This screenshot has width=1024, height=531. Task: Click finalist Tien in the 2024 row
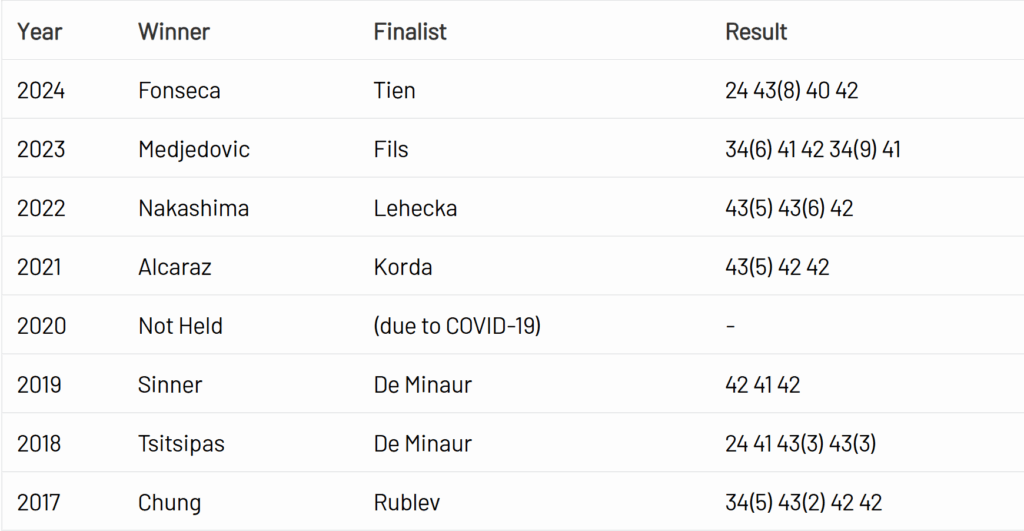pyautogui.click(x=395, y=91)
